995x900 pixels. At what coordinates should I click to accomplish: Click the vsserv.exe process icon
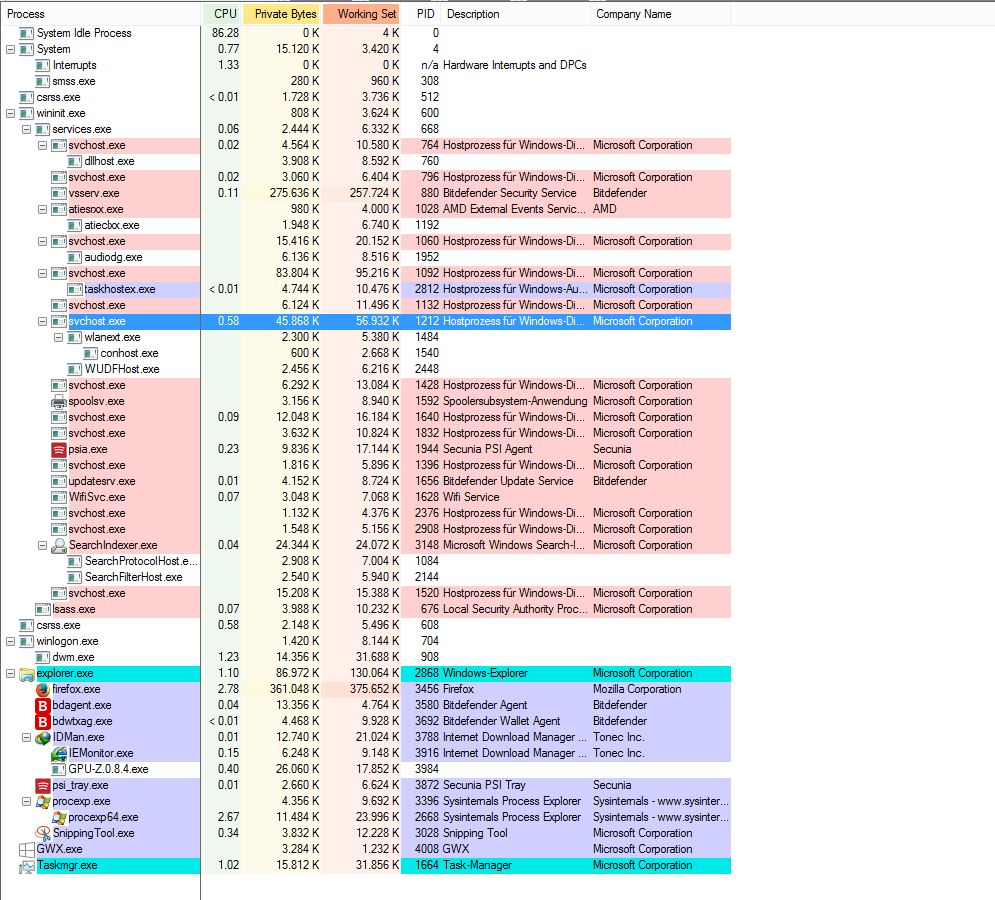[58, 193]
